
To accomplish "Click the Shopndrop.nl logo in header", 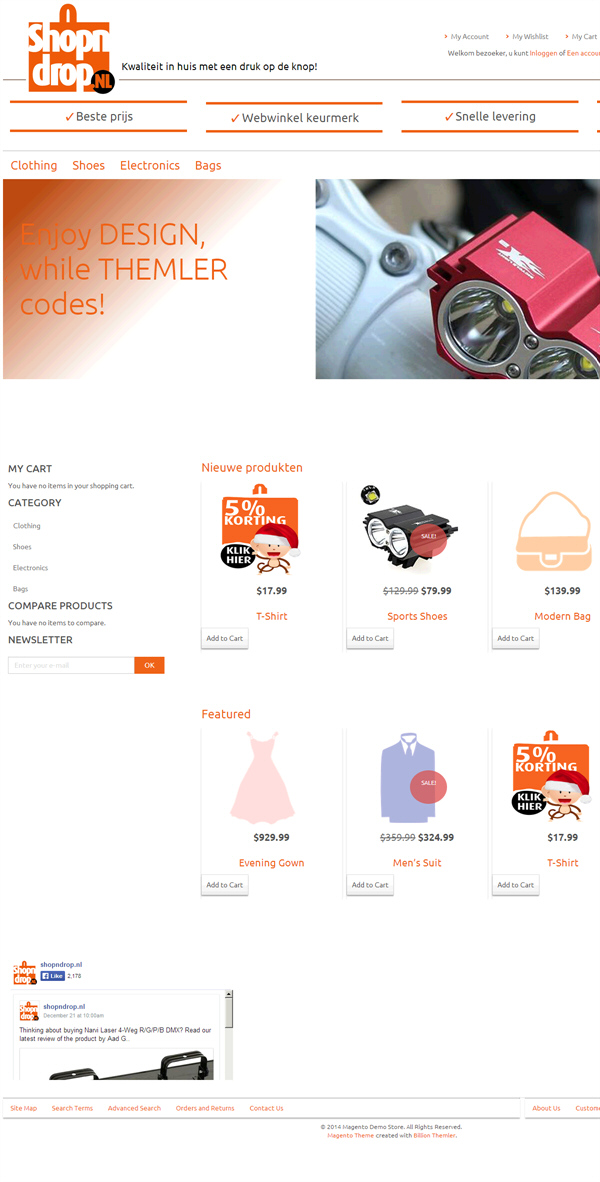I will 71,49.
